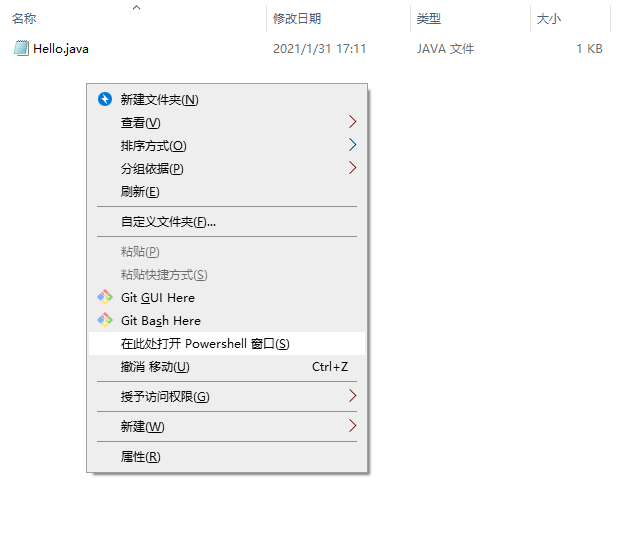Select Git GUI Here entry
Image resolution: width=617 pixels, height=542 pixels.
click(227, 298)
